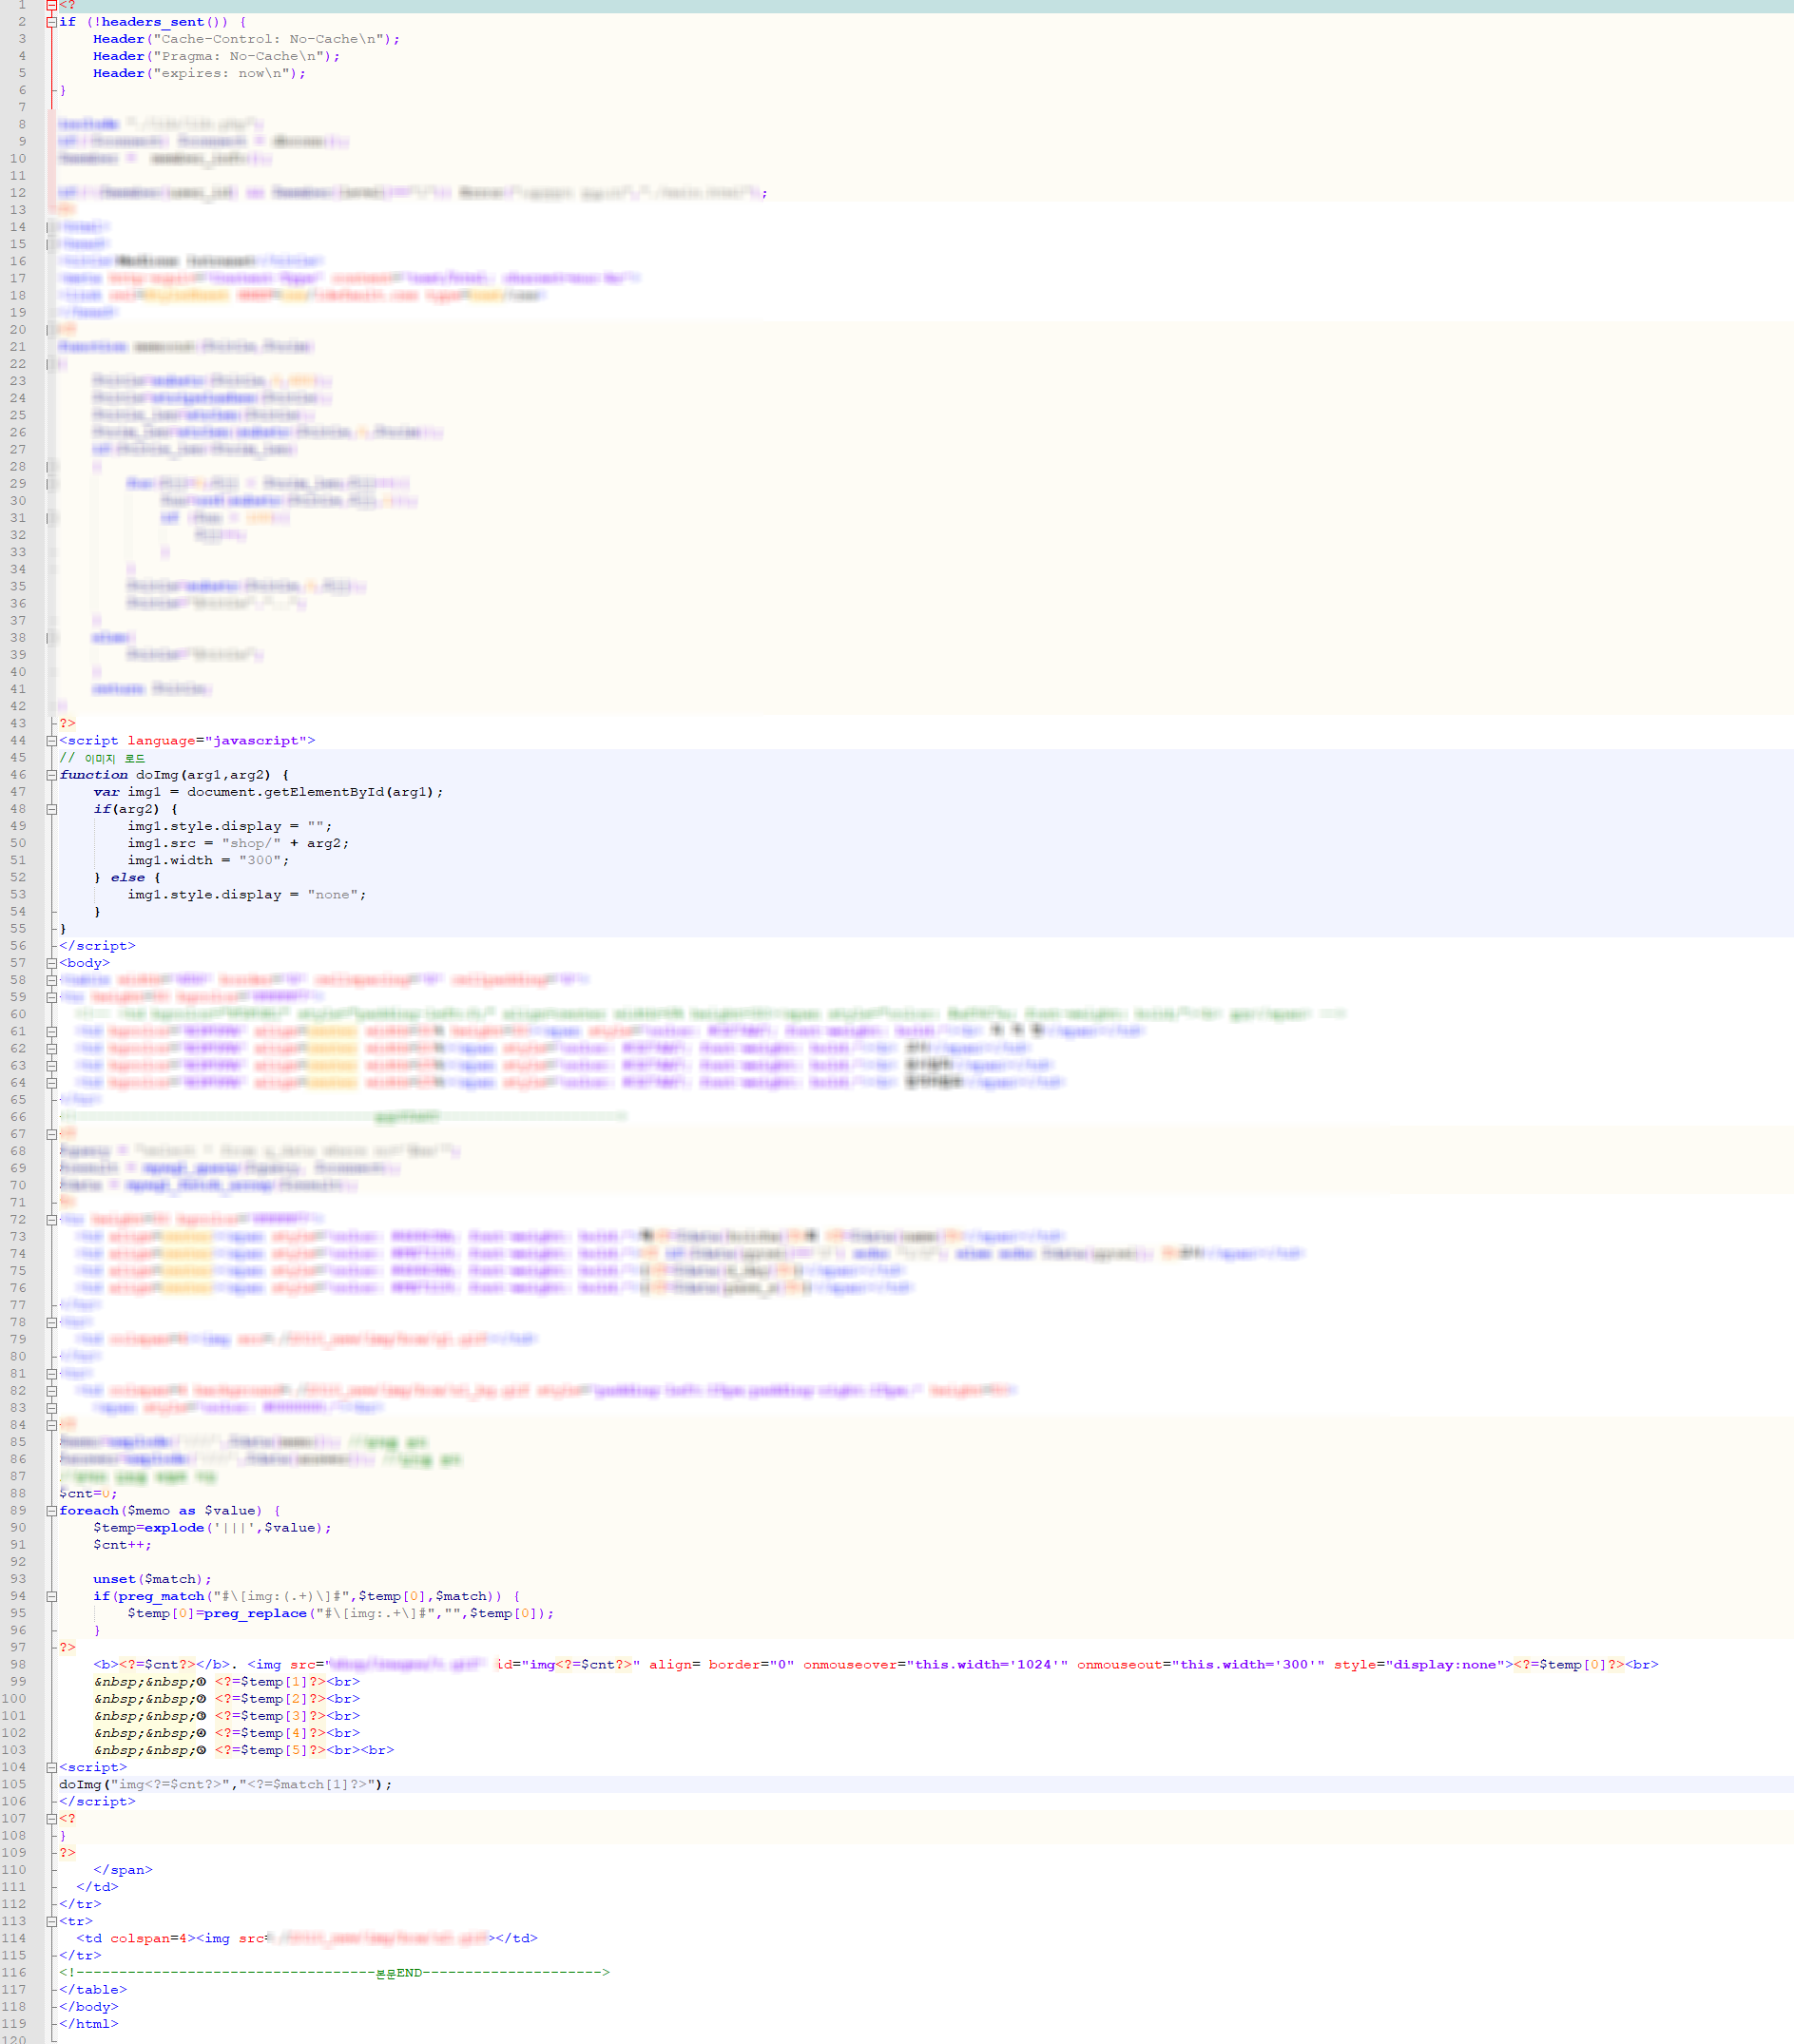Collapse the 'foreach($memo as $value)' fold marker
1794x2044 pixels.
(x=51, y=1511)
